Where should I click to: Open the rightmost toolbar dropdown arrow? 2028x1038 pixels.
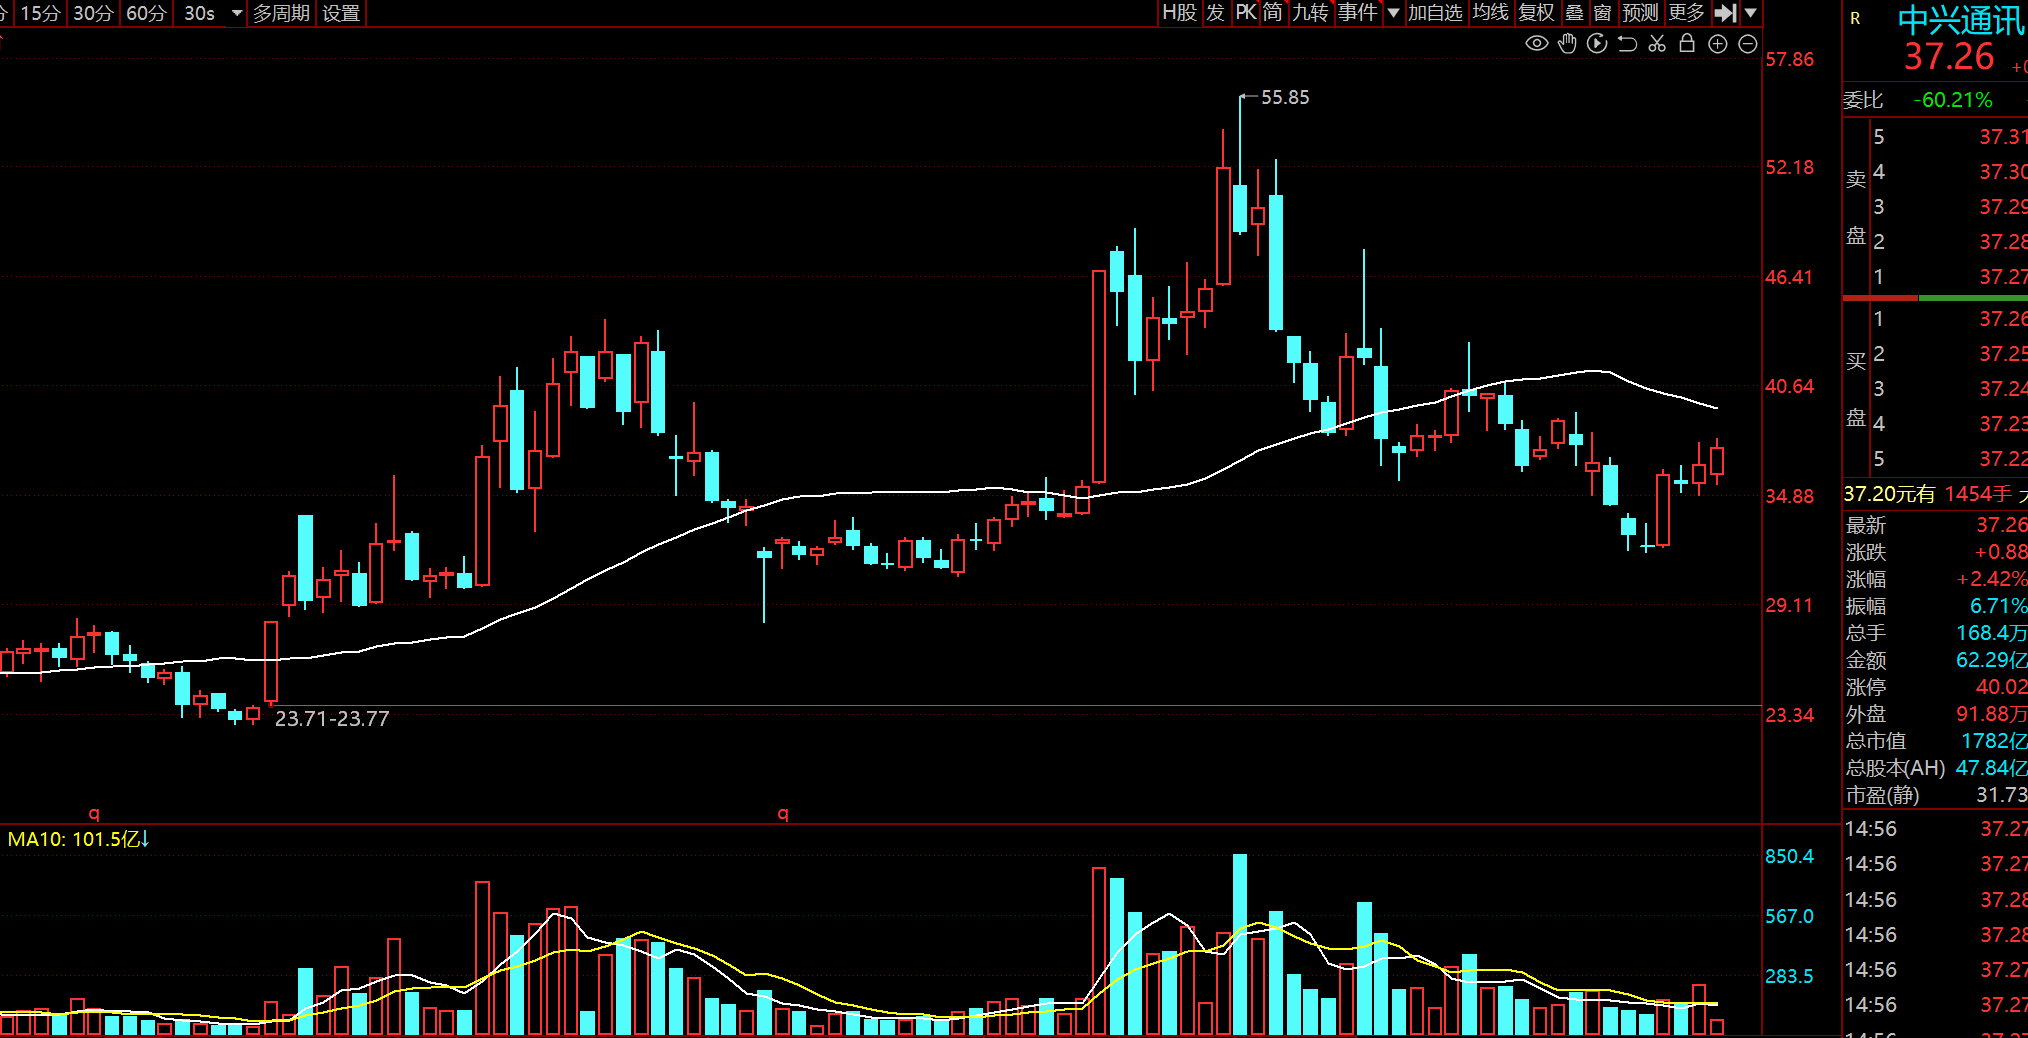click(x=1750, y=13)
